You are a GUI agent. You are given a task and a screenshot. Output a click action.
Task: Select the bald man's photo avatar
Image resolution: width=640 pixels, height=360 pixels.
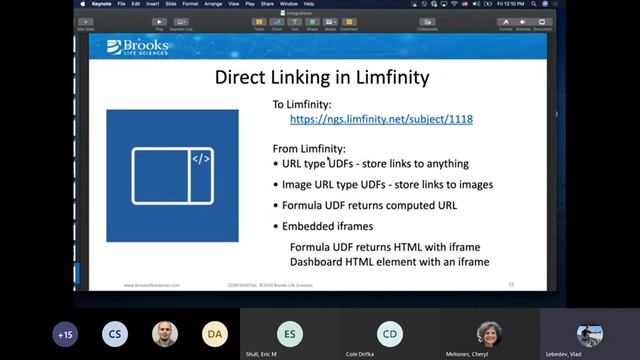coord(165,334)
